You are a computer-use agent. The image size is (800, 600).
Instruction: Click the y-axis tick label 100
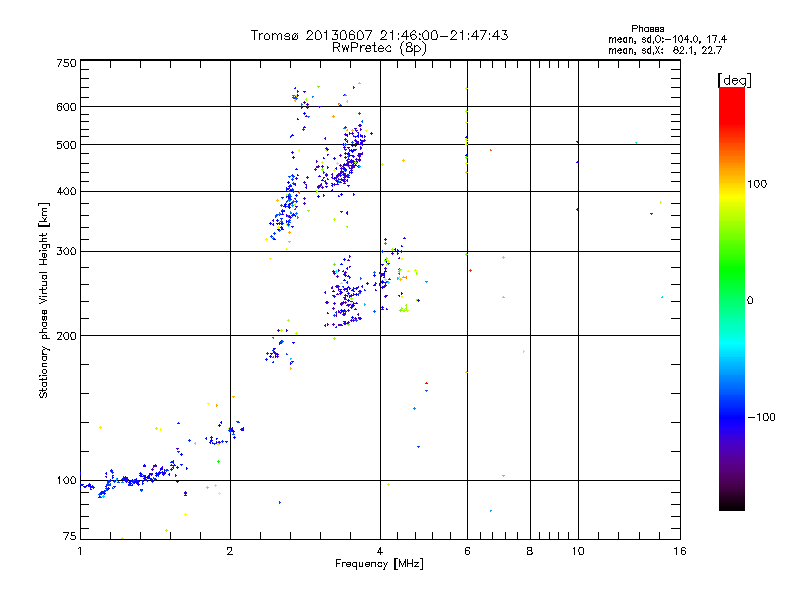coord(66,481)
